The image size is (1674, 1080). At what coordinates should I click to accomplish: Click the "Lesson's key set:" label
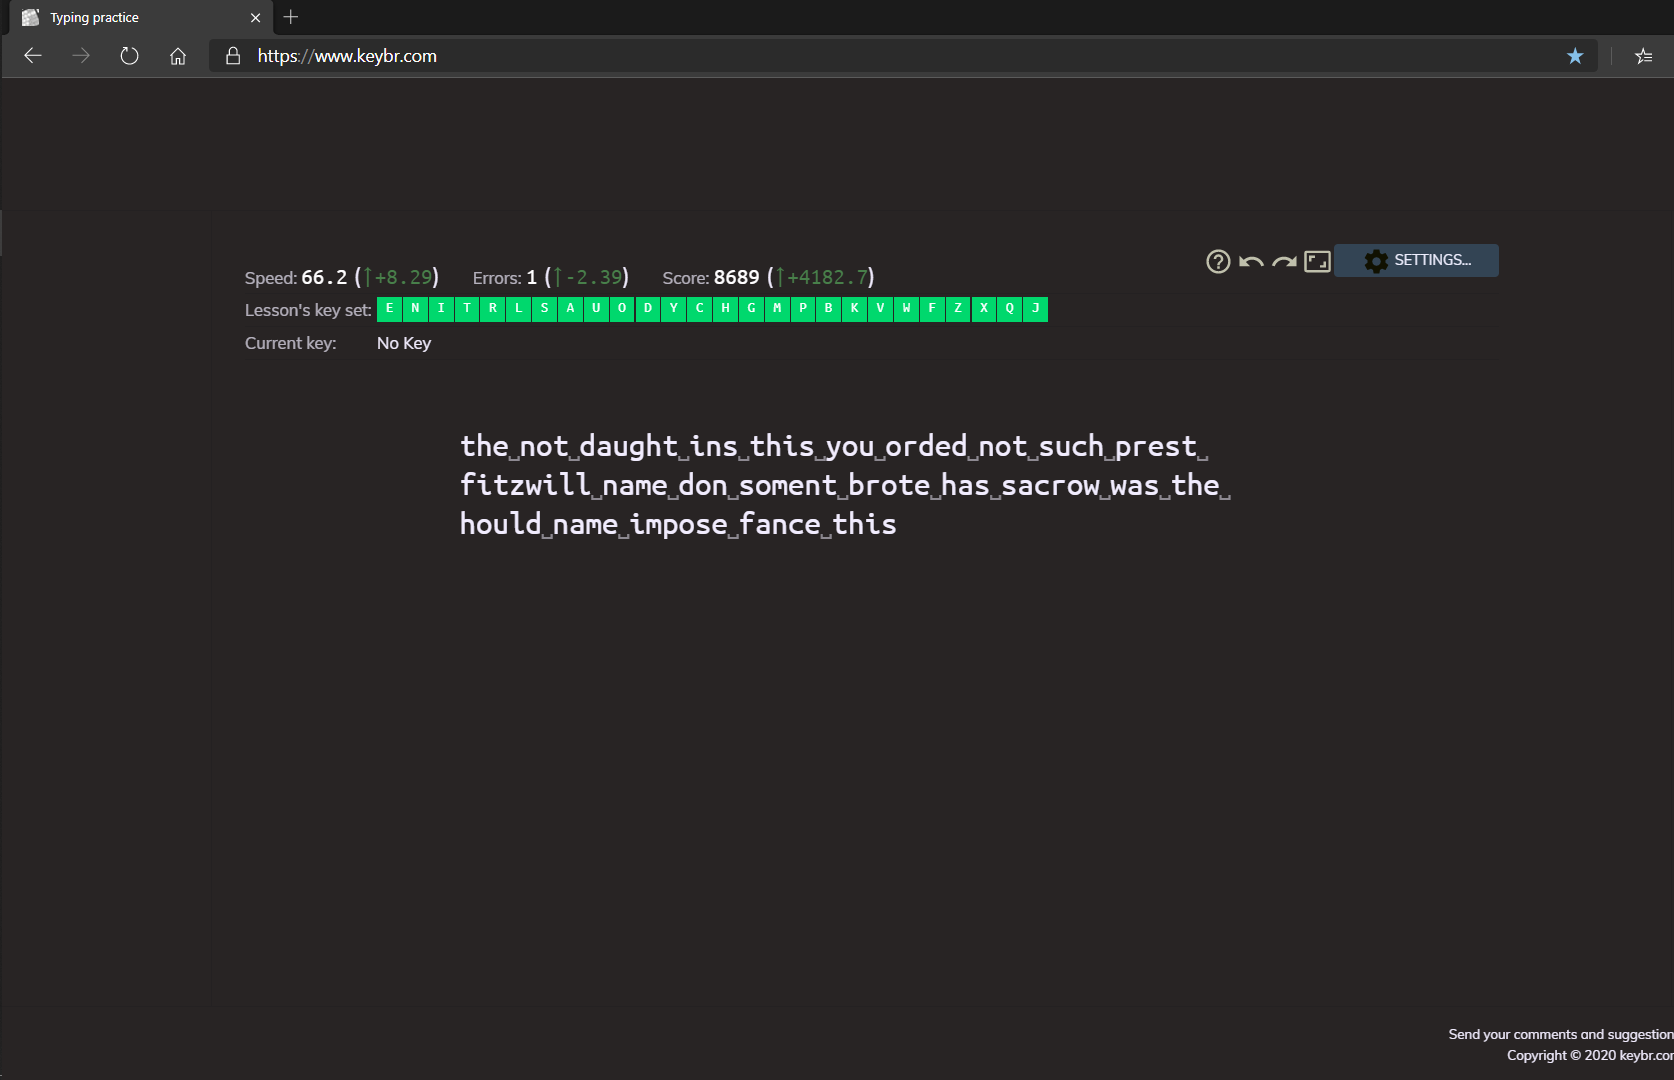[x=308, y=310]
